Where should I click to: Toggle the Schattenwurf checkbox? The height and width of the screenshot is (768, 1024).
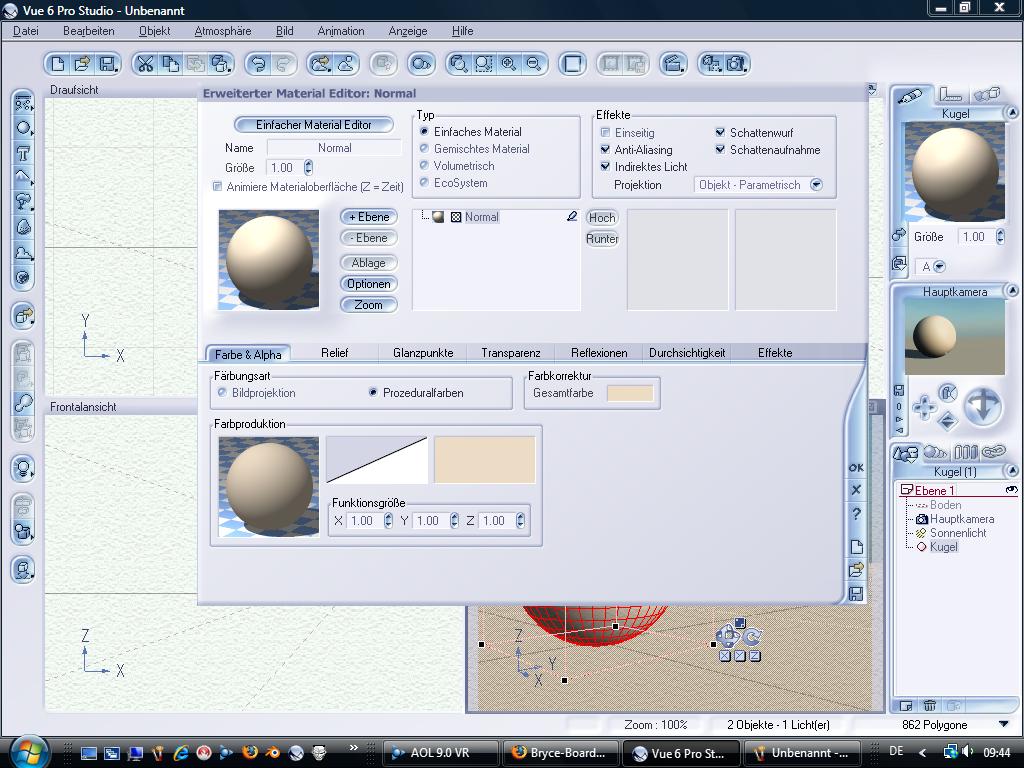(720, 132)
